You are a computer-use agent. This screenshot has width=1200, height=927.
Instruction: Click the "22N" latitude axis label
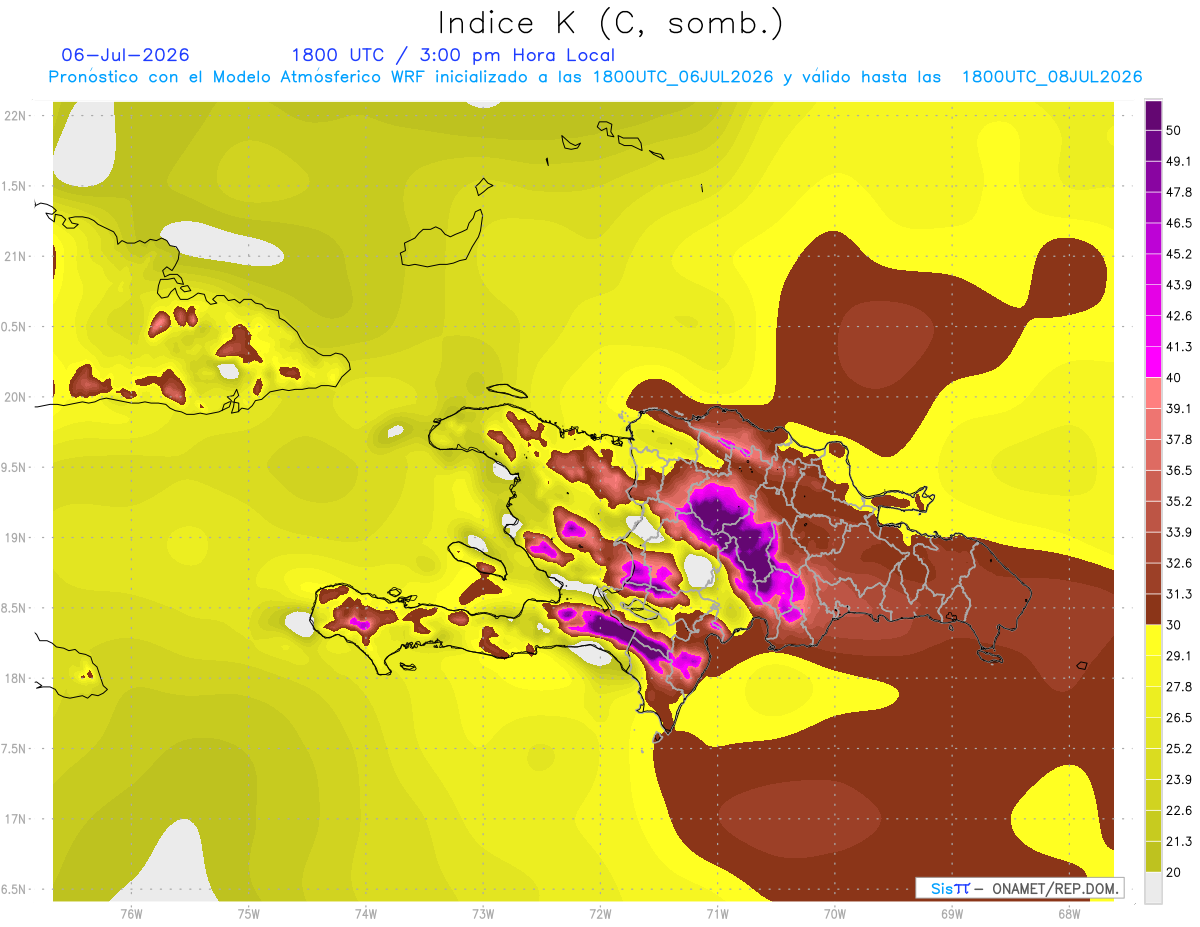pyautogui.click(x=16, y=115)
